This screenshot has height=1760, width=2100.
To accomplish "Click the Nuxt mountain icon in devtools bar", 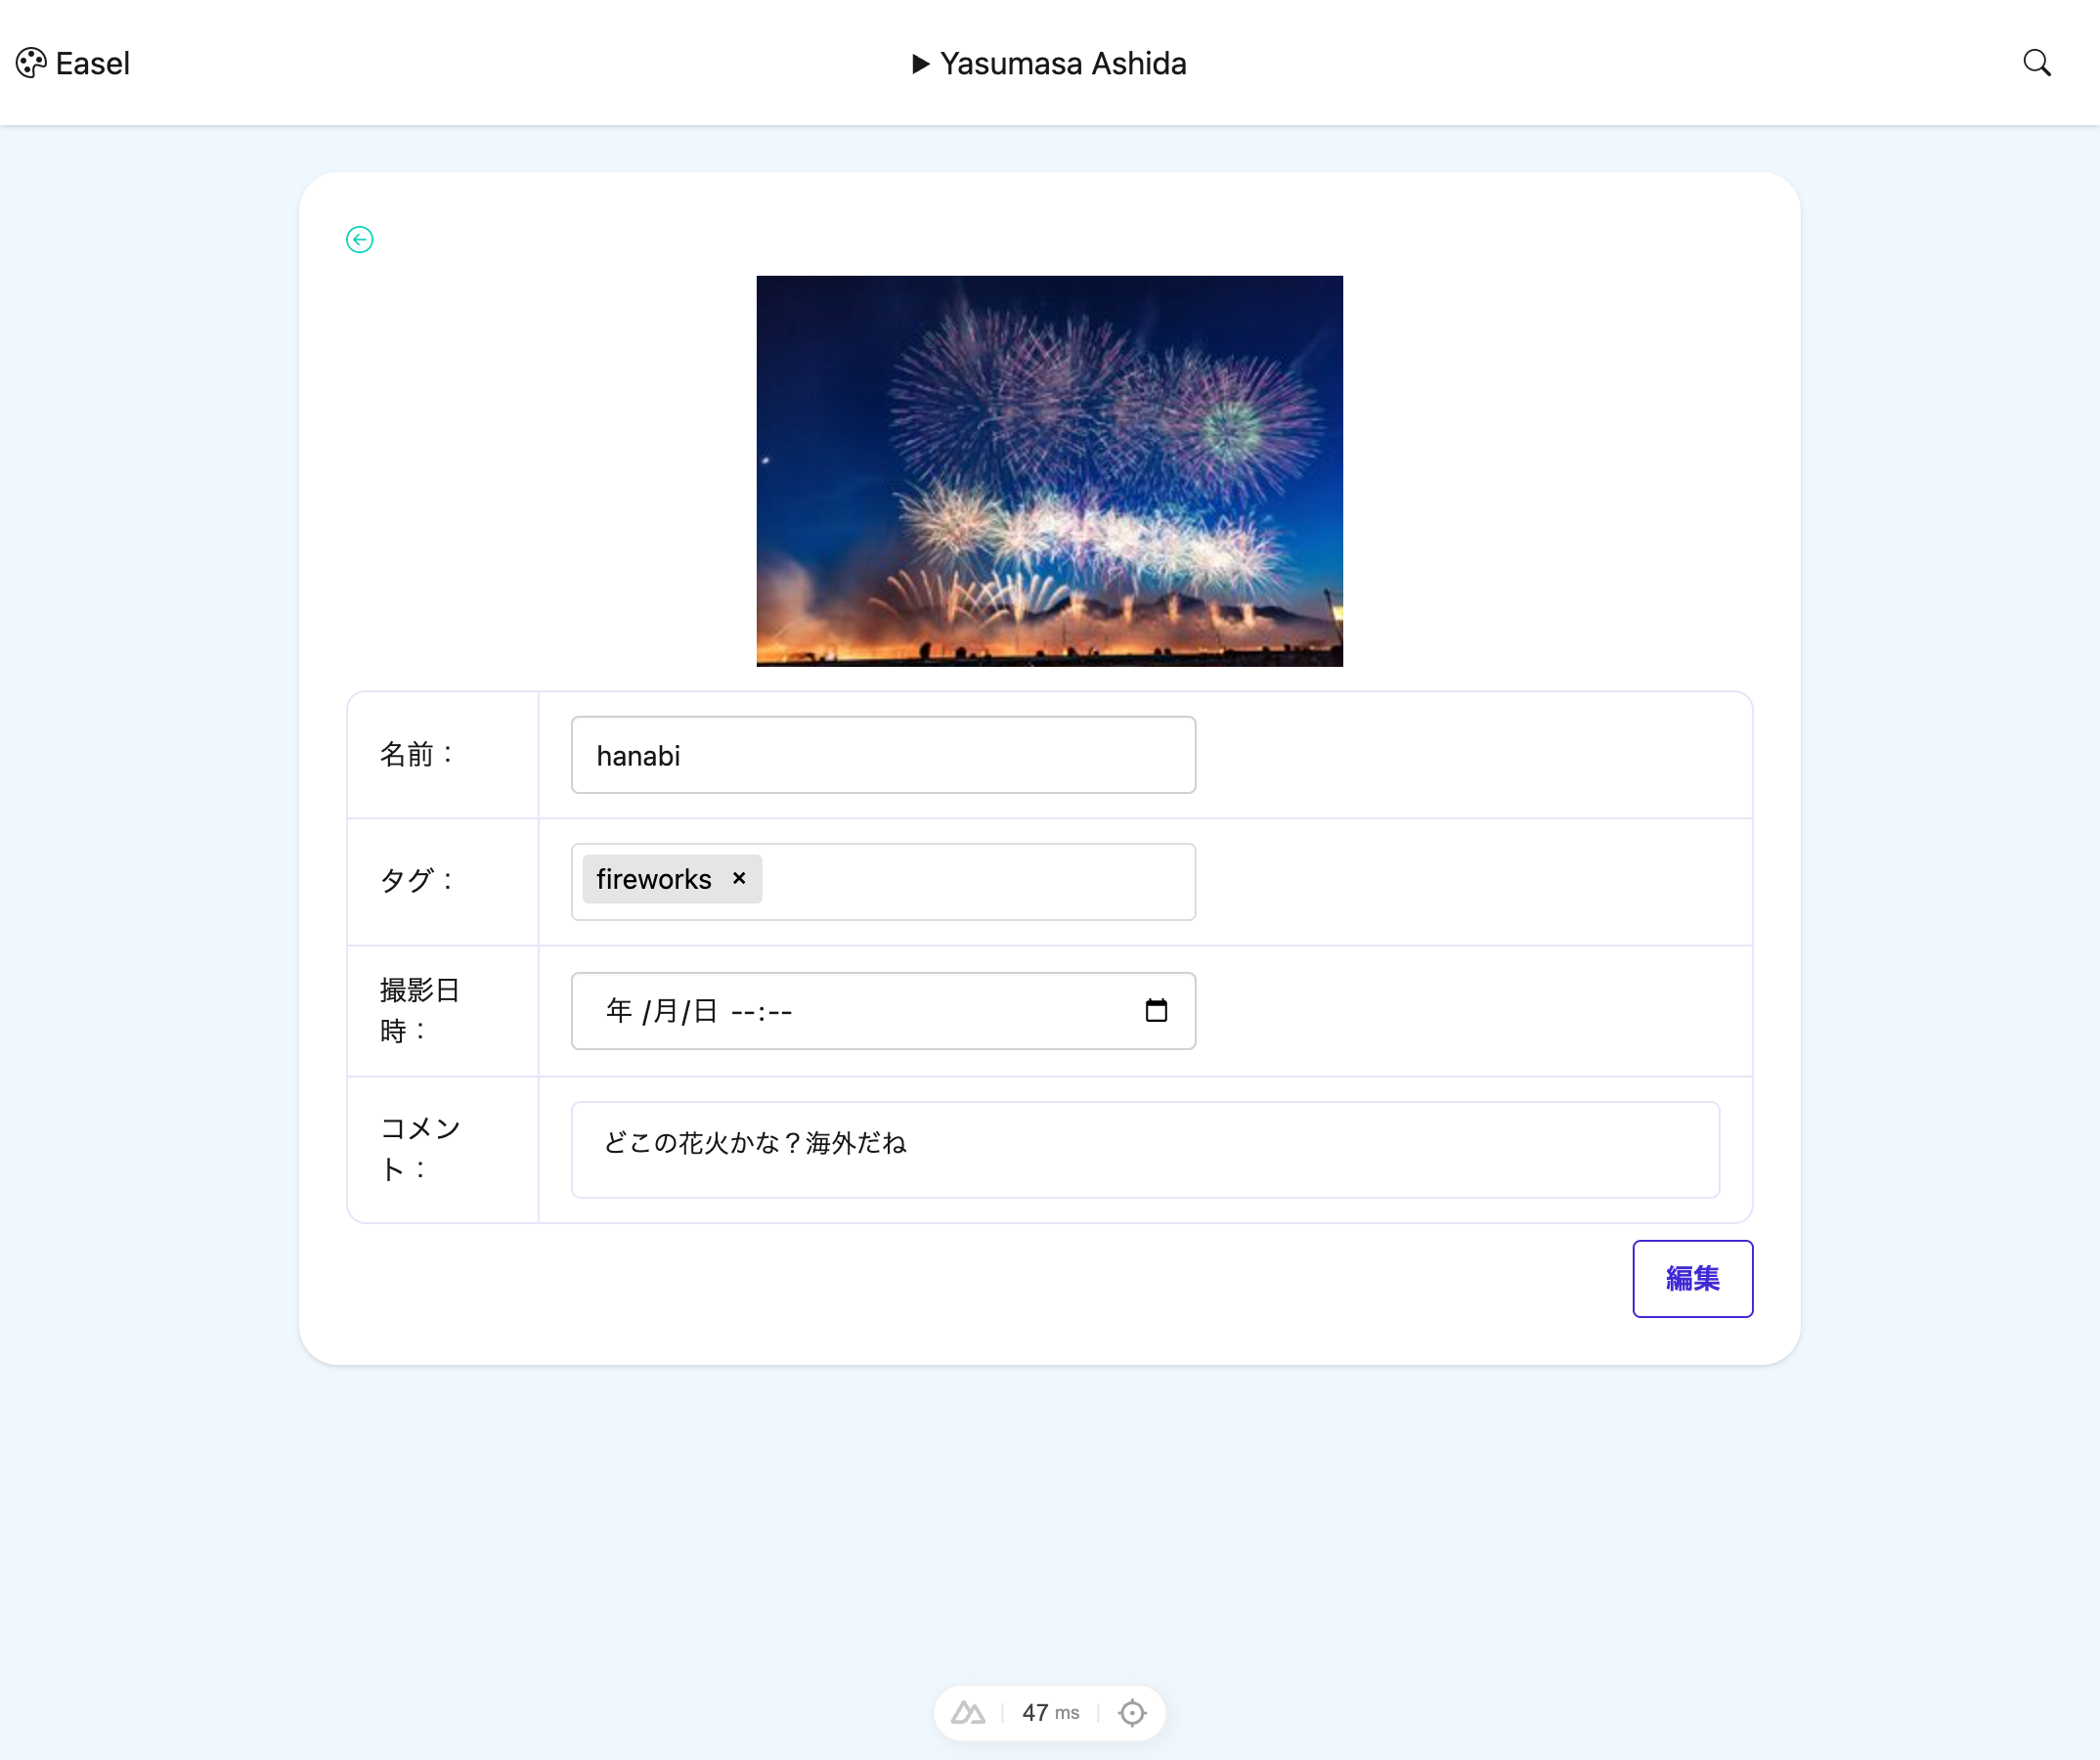I will click(x=968, y=1712).
